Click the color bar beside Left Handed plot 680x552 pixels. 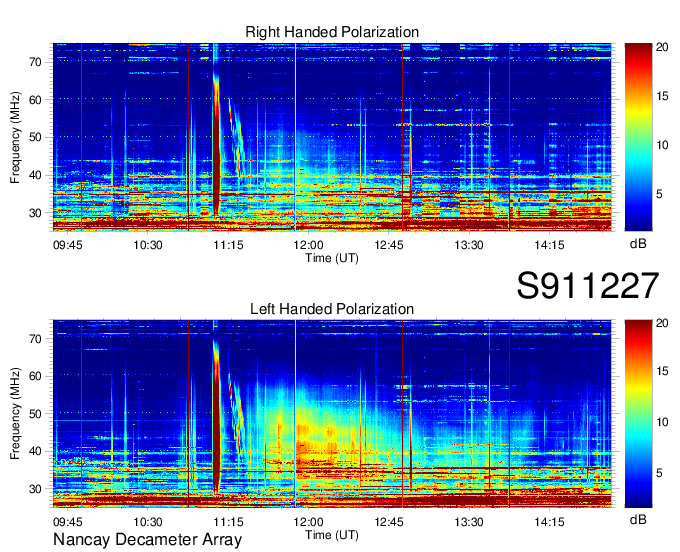[x=638, y=414]
